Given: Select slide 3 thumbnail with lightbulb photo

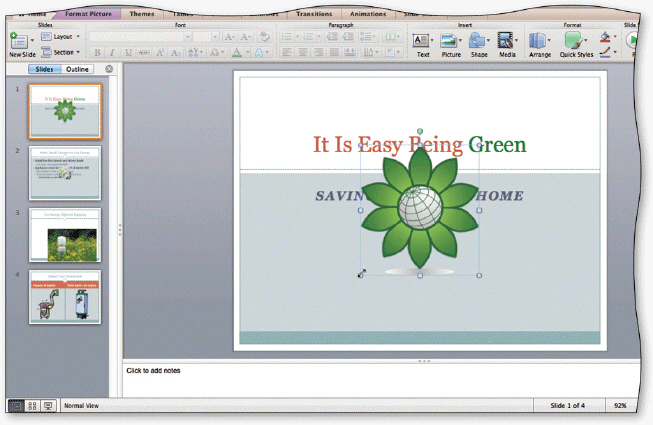Looking at the screenshot, I should click(x=65, y=235).
